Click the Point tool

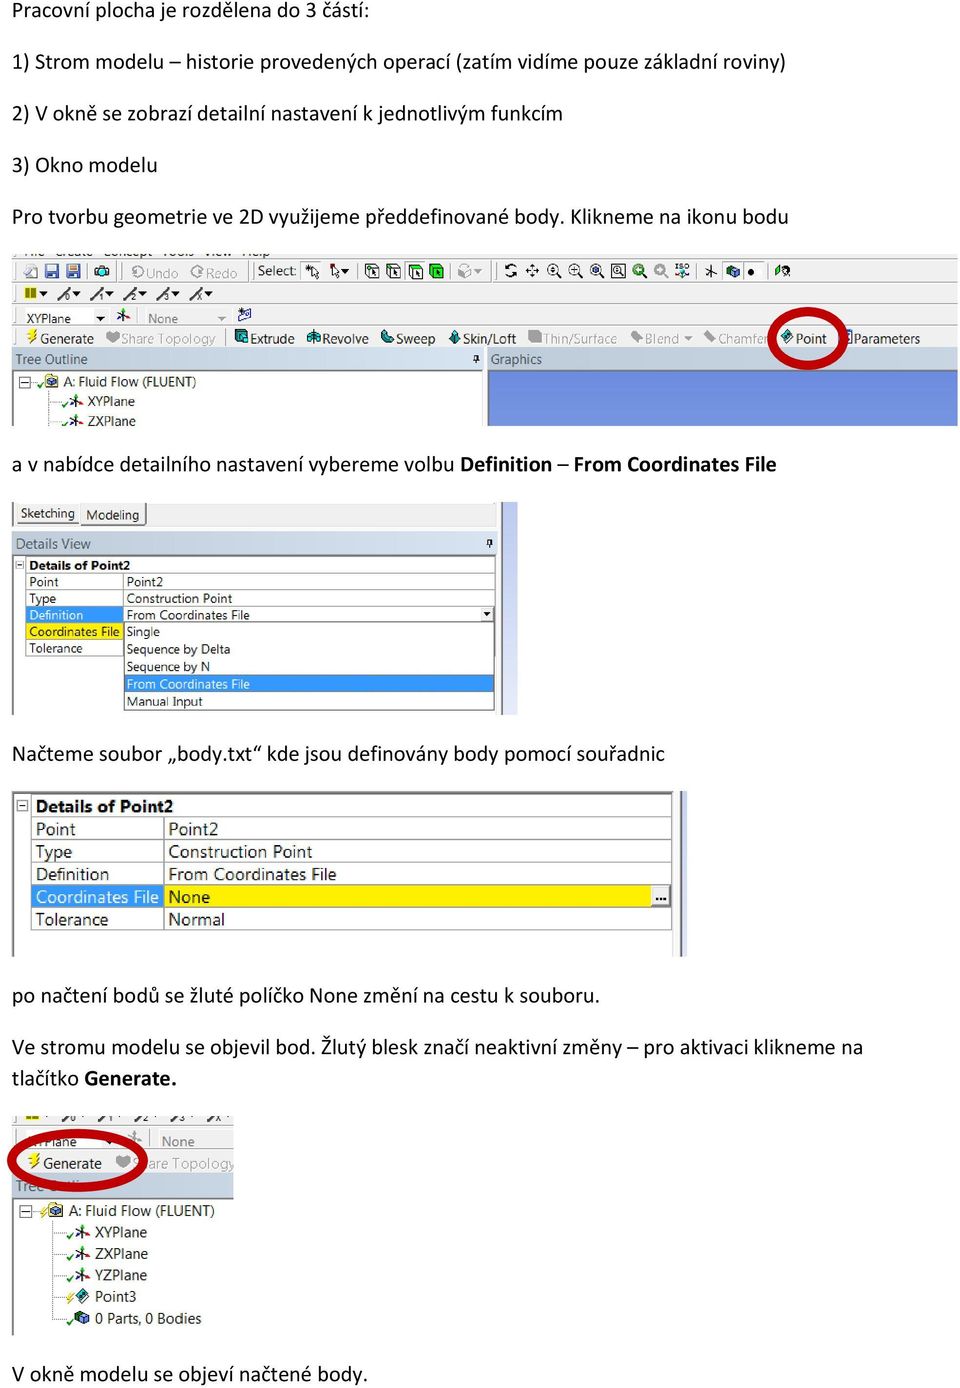coord(804,338)
